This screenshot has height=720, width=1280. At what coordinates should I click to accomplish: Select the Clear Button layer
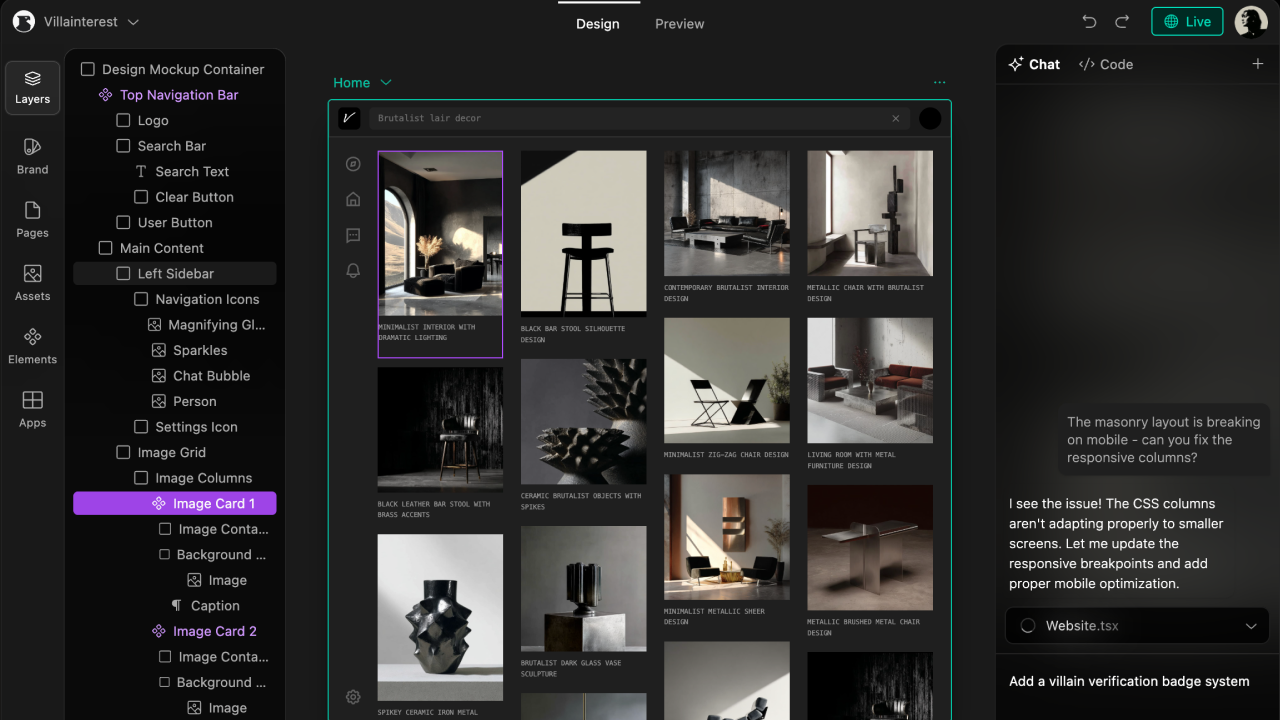(184, 197)
